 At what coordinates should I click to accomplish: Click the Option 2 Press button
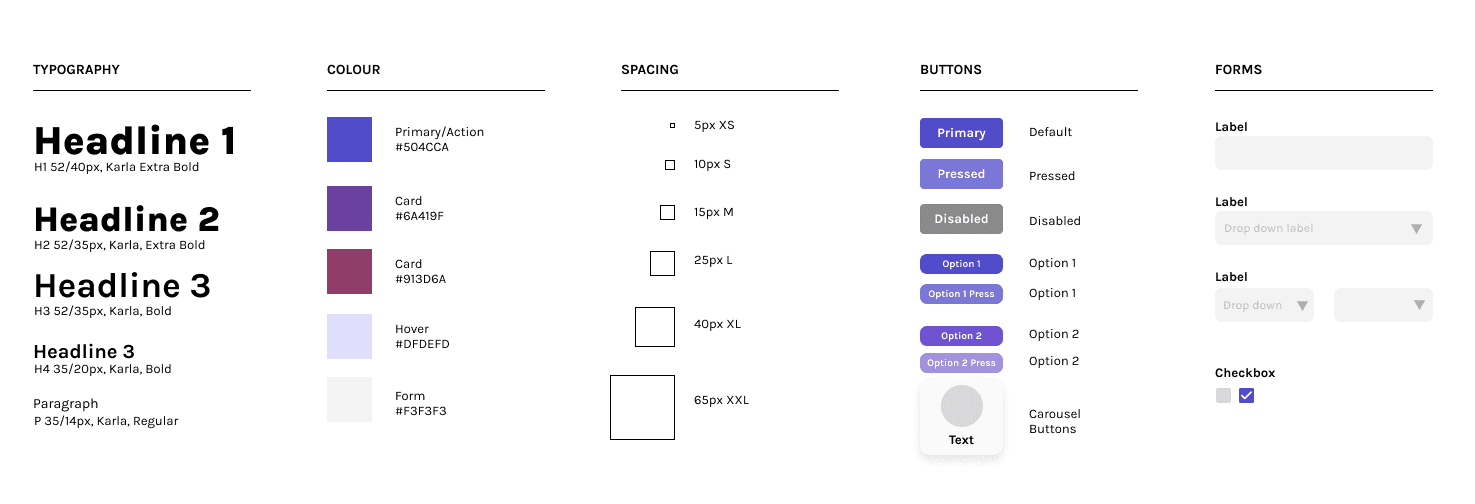click(961, 363)
